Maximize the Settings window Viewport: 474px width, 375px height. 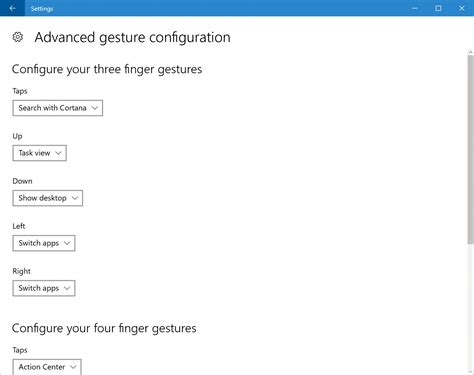(438, 8)
